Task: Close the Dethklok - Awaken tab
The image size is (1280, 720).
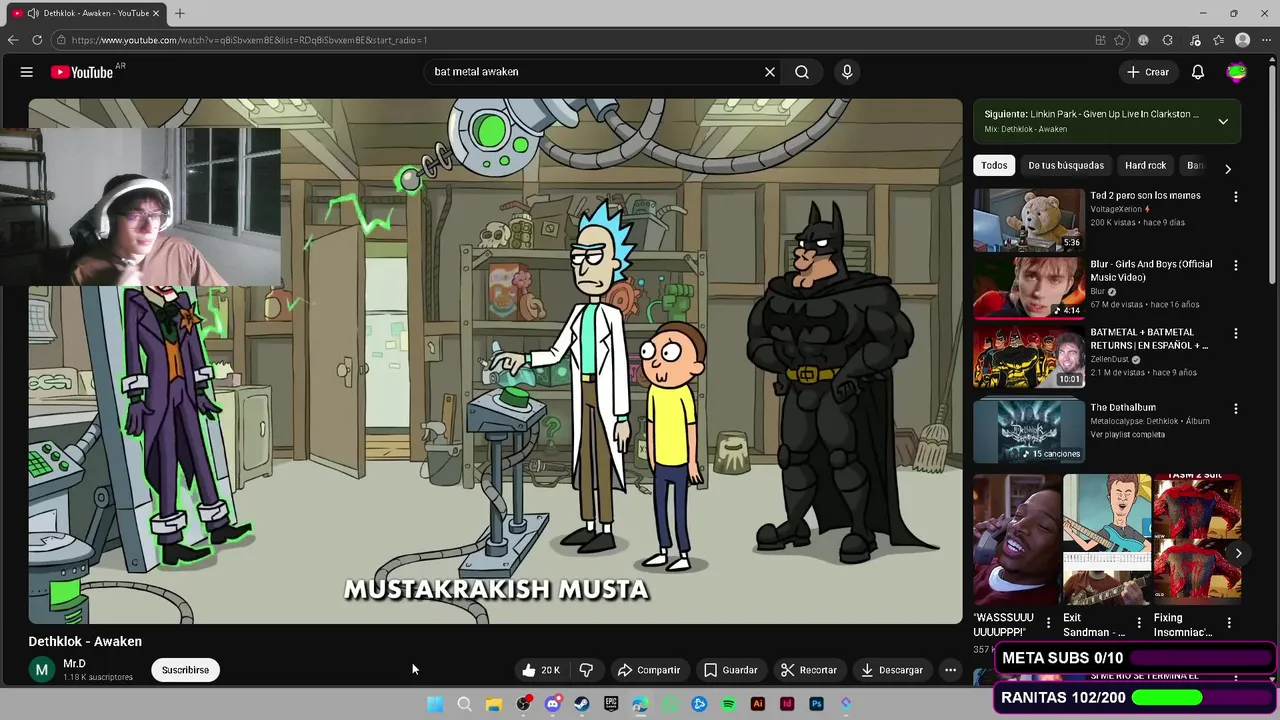Action: point(156,13)
